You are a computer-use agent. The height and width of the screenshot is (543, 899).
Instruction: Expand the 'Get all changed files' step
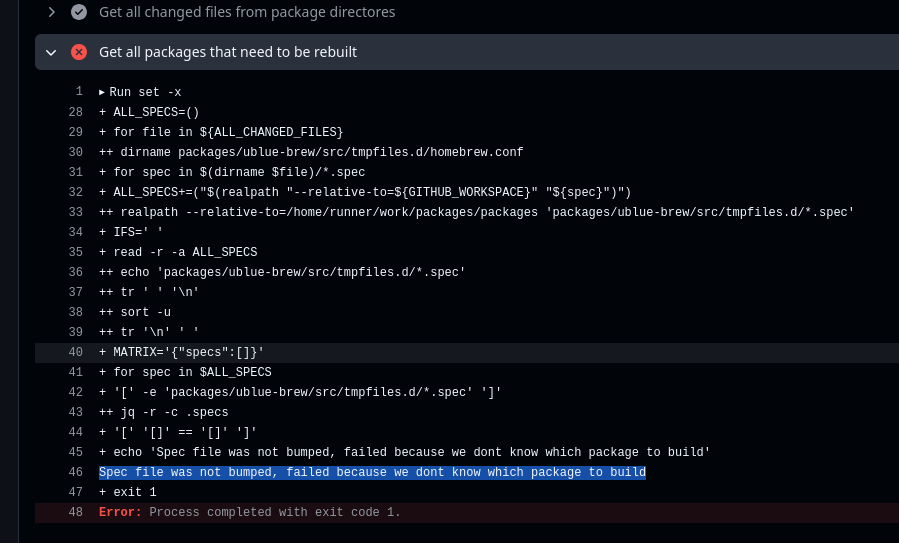click(51, 12)
